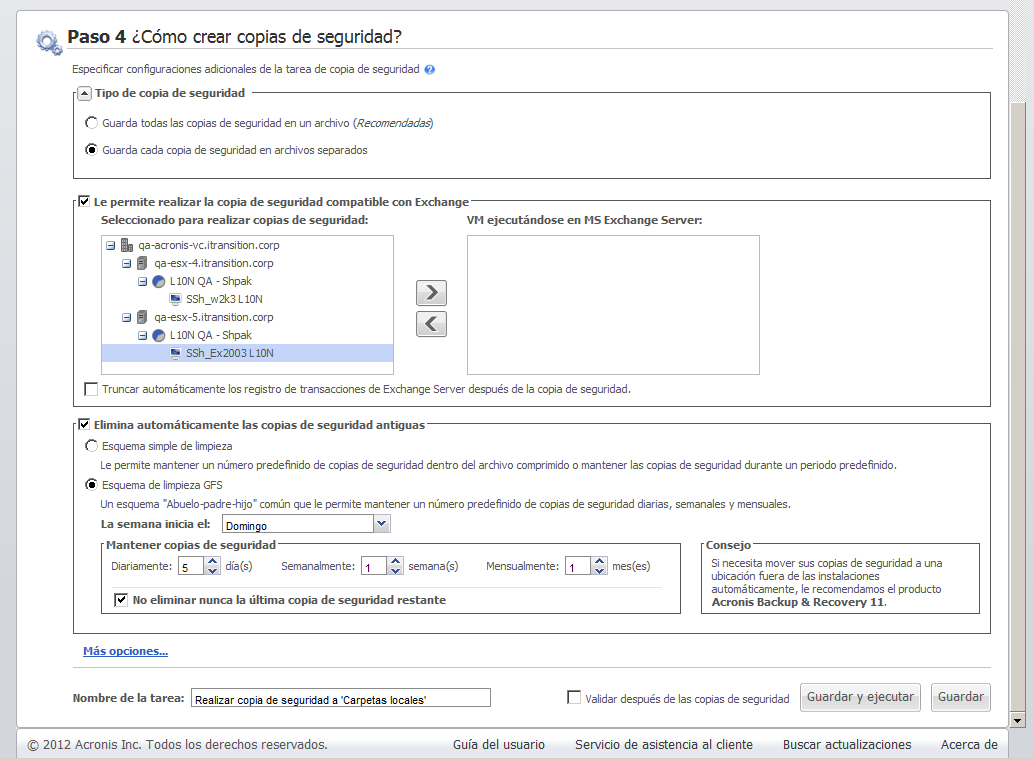
Task: Choose Esquema simple de limpieza option
Action: tap(92, 446)
